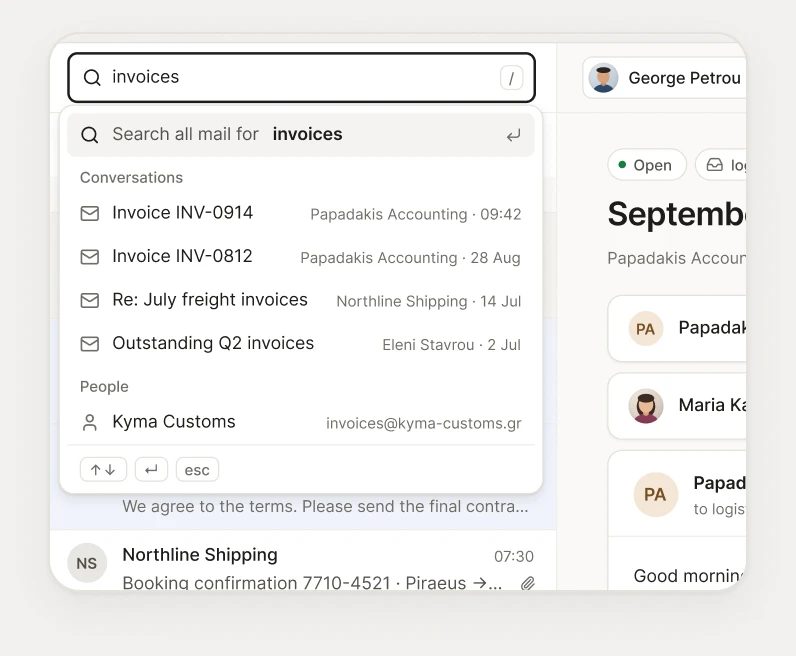This screenshot has height=656, width=796.
Task: Open 'Re: July freight invoices' result
Action: tap(301, 301)
